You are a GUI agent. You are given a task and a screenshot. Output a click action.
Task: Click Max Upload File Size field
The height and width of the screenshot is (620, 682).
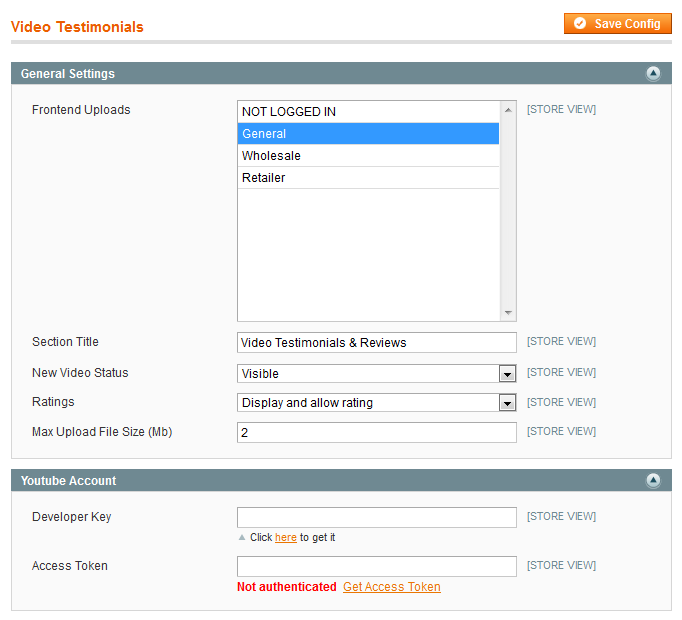tap(377, 432)
